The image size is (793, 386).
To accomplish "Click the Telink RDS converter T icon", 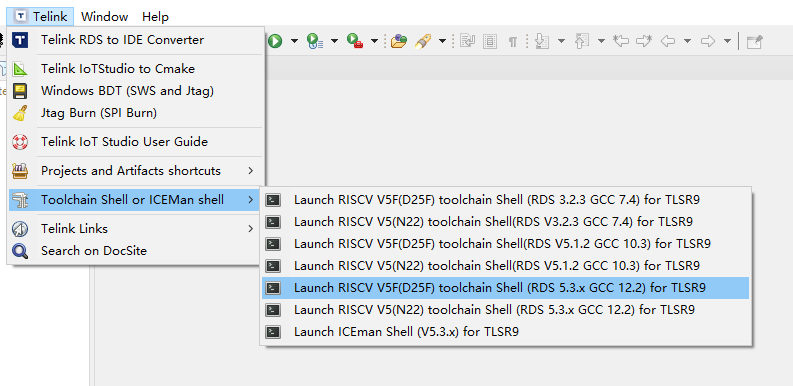I will pyautogui.click(x=20, y=40).
